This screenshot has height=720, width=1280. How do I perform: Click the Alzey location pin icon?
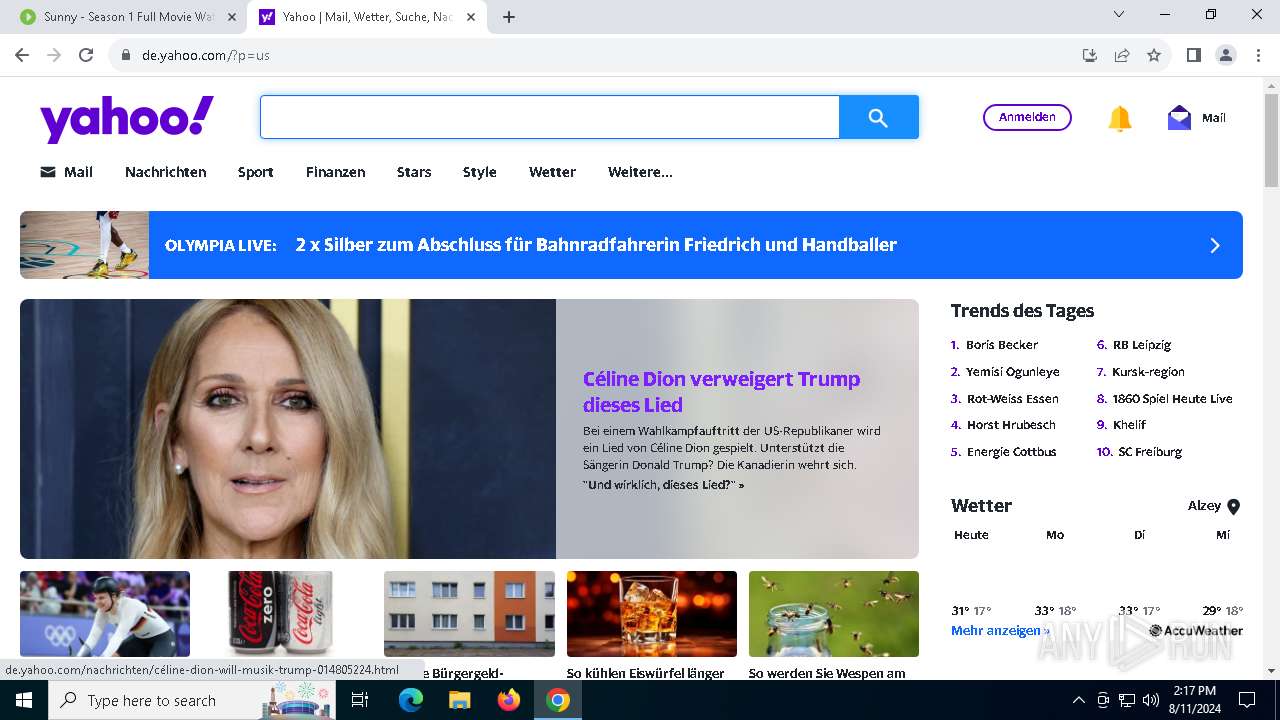(1233, 507)
